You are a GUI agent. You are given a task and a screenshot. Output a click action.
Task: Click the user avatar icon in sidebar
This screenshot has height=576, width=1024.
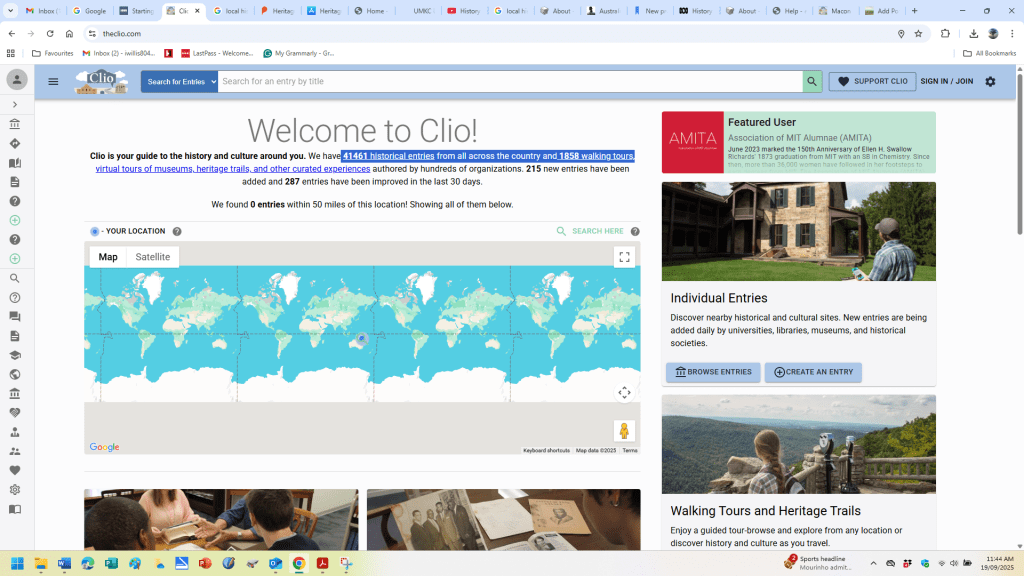click(17, 80)
